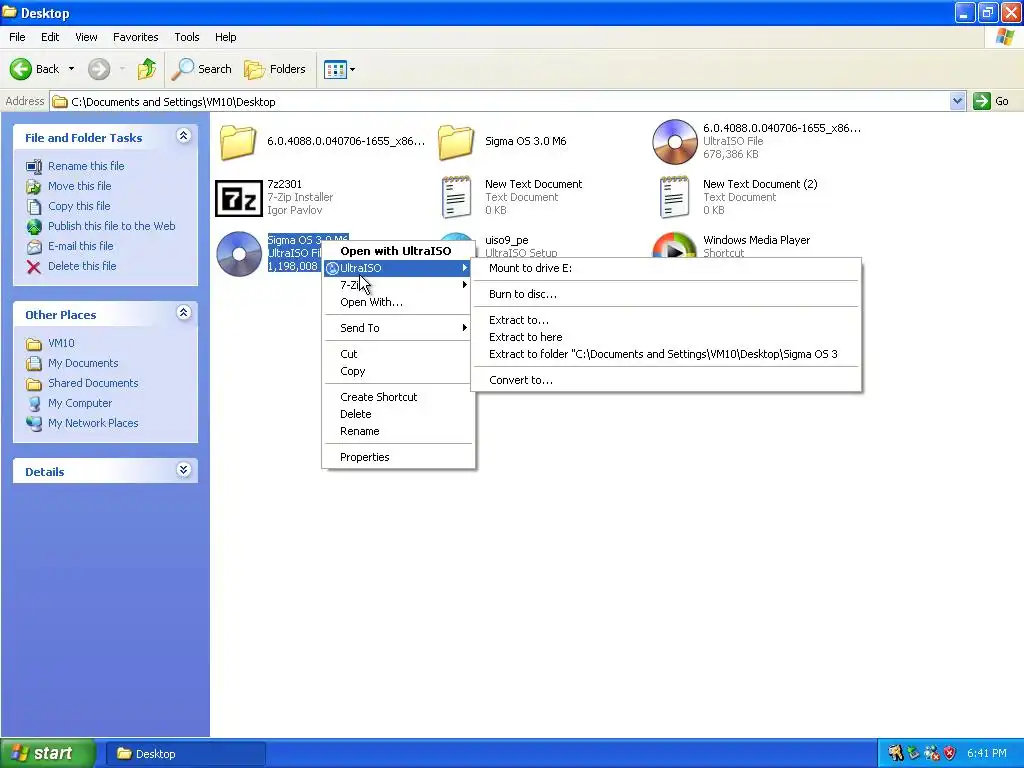Image resolution: width=1024 pixels, height=768 pixels.
Task: Select Mount to drive E: option
Action: coord(666,268)
